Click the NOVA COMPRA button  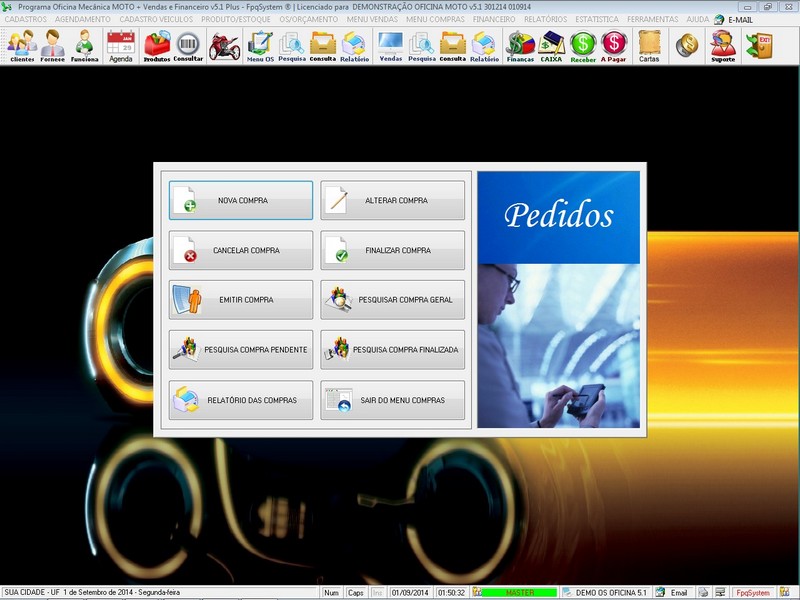[241, 201]
